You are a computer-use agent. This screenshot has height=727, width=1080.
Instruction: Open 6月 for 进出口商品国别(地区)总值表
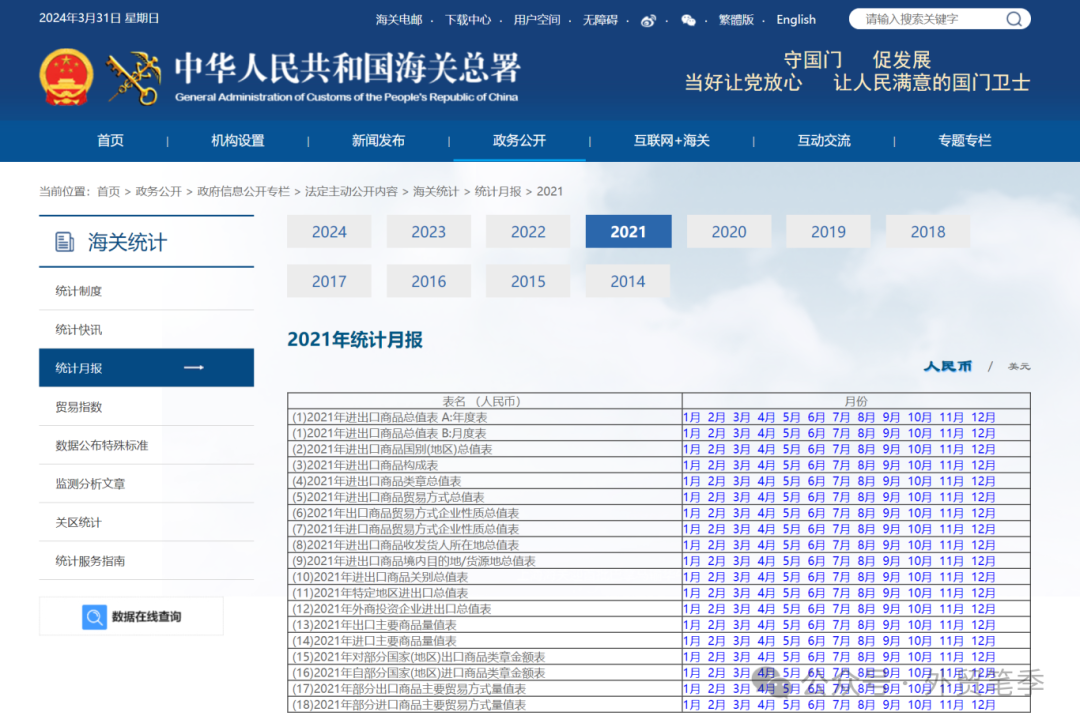click(x=816, y=449)
